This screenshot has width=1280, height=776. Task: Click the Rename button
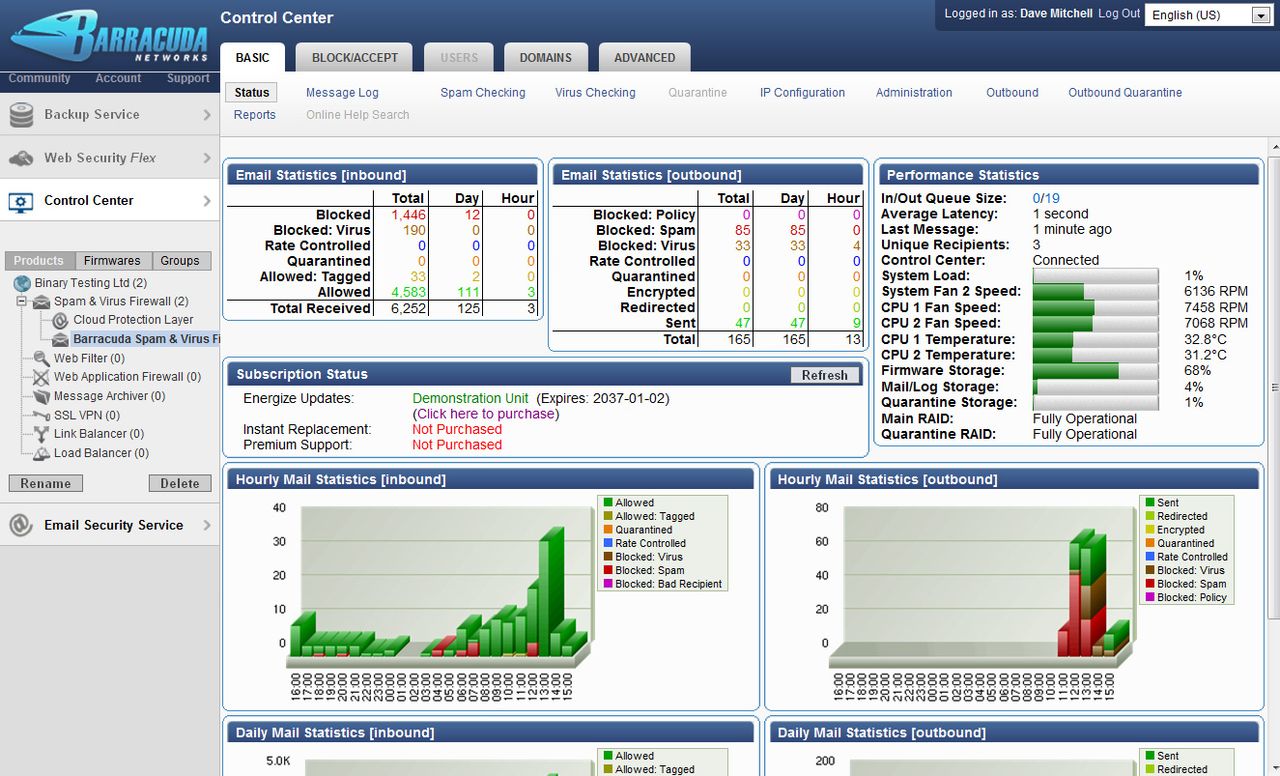pyautogui.click(x=45, y=484)
